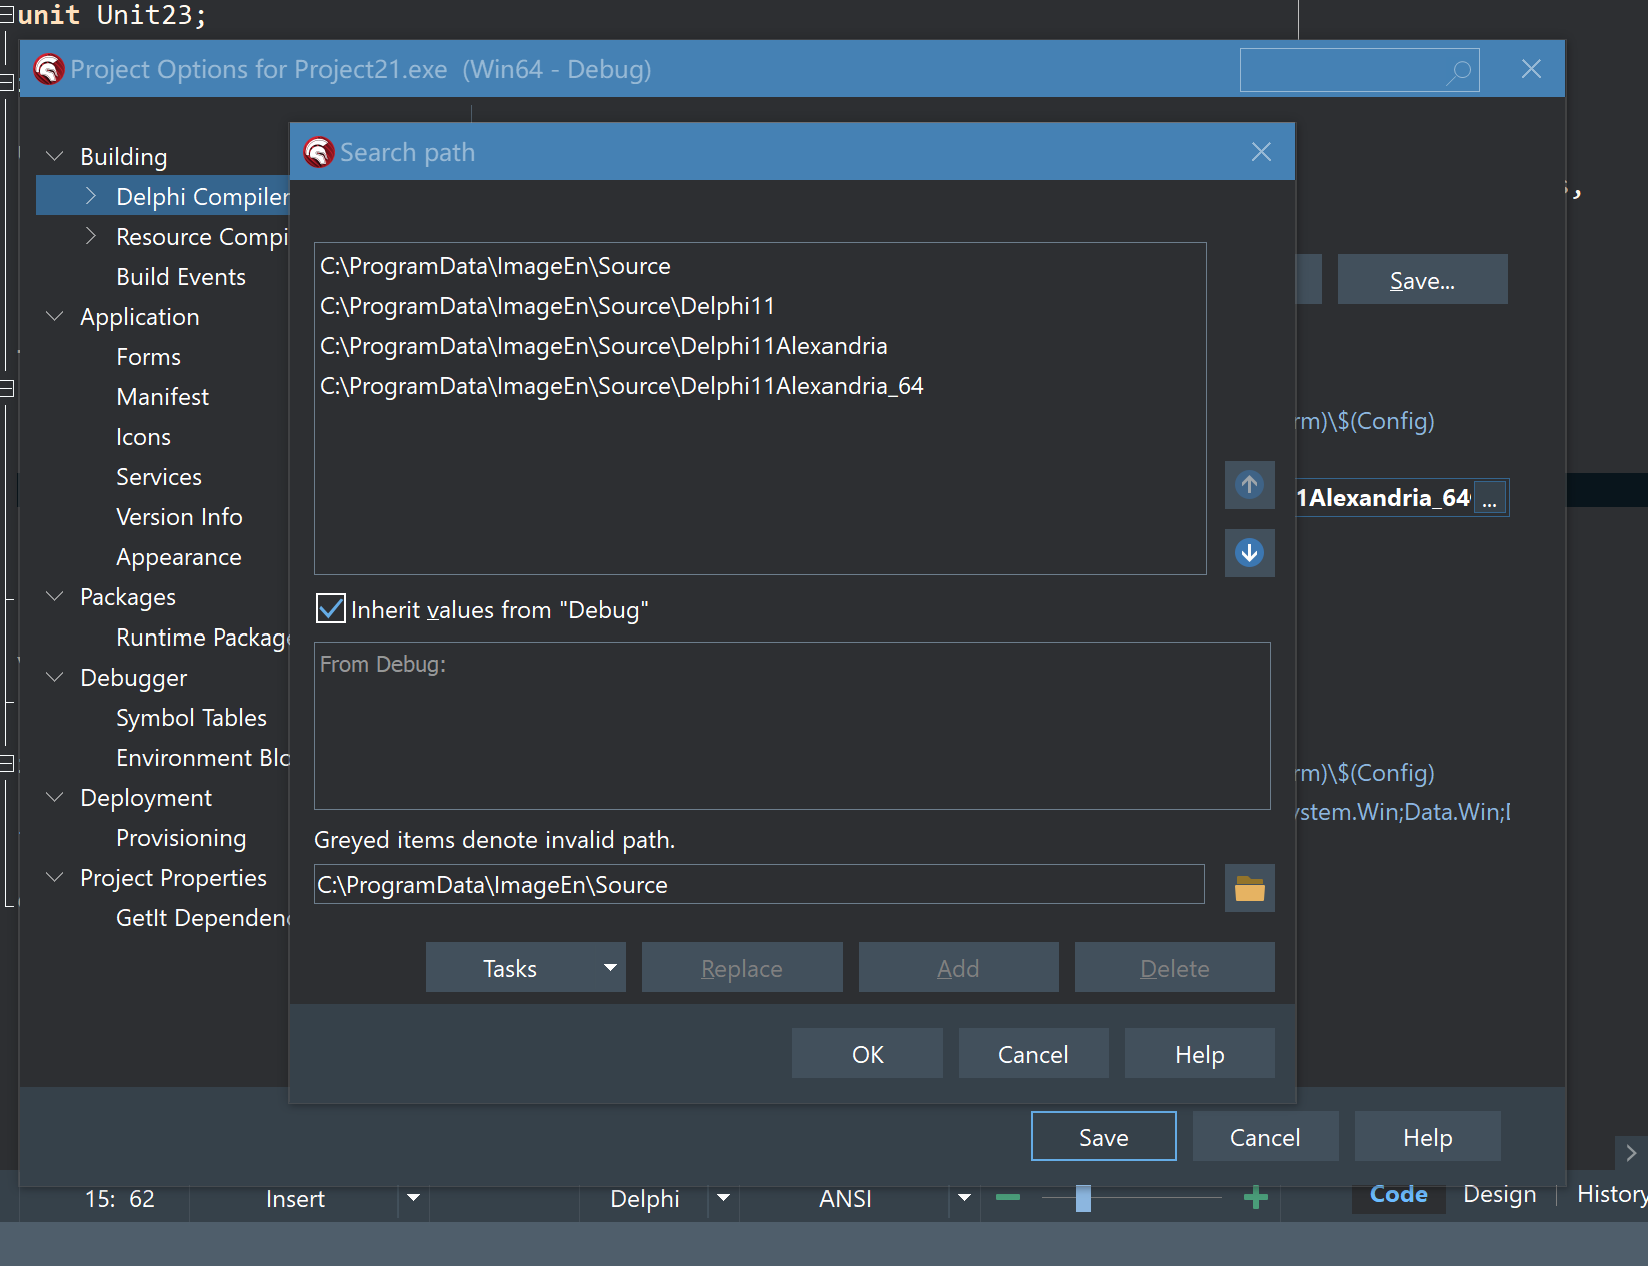1648x1266 pixels.
Task: Click the From Debug inherited paths box
Action: [x=792, y=726]
